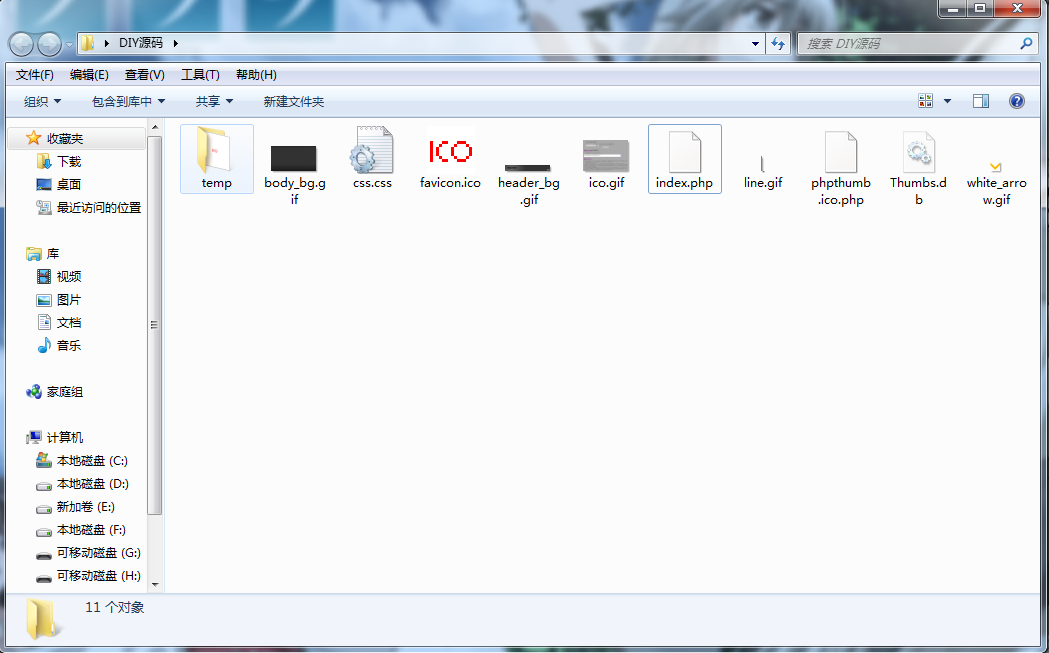The width and height of the screenshot is (1049, 653).
Task: Select the css.css file icon
Action: point(372,151)
